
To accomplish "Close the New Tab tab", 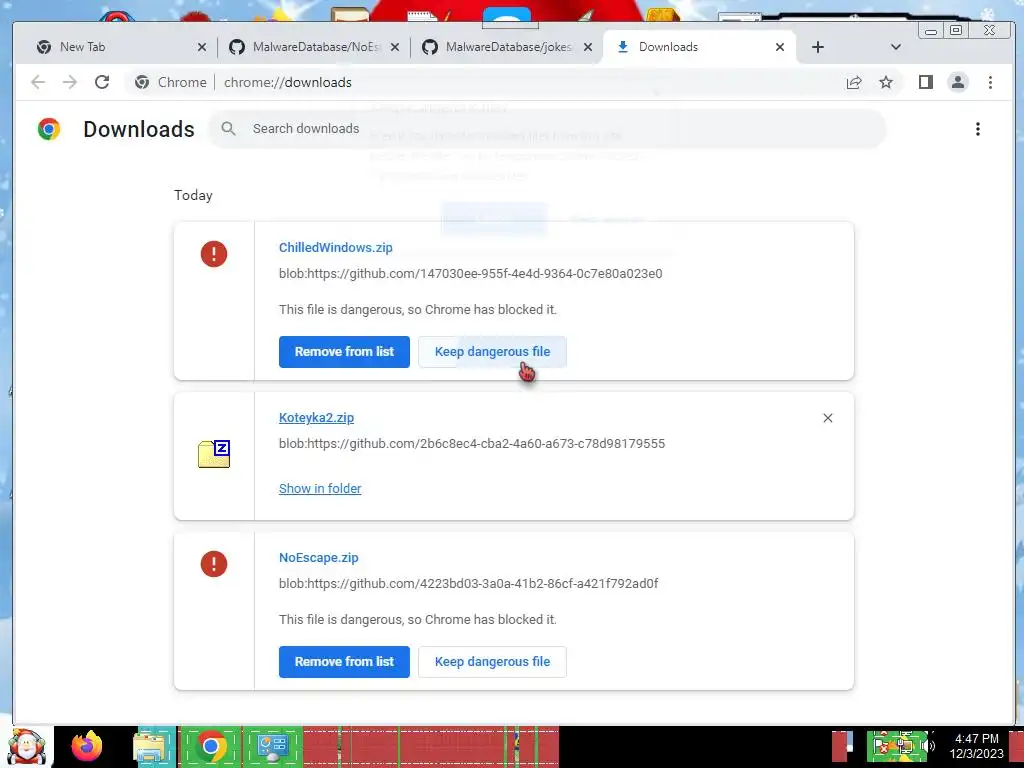I will tap(202, 47).
